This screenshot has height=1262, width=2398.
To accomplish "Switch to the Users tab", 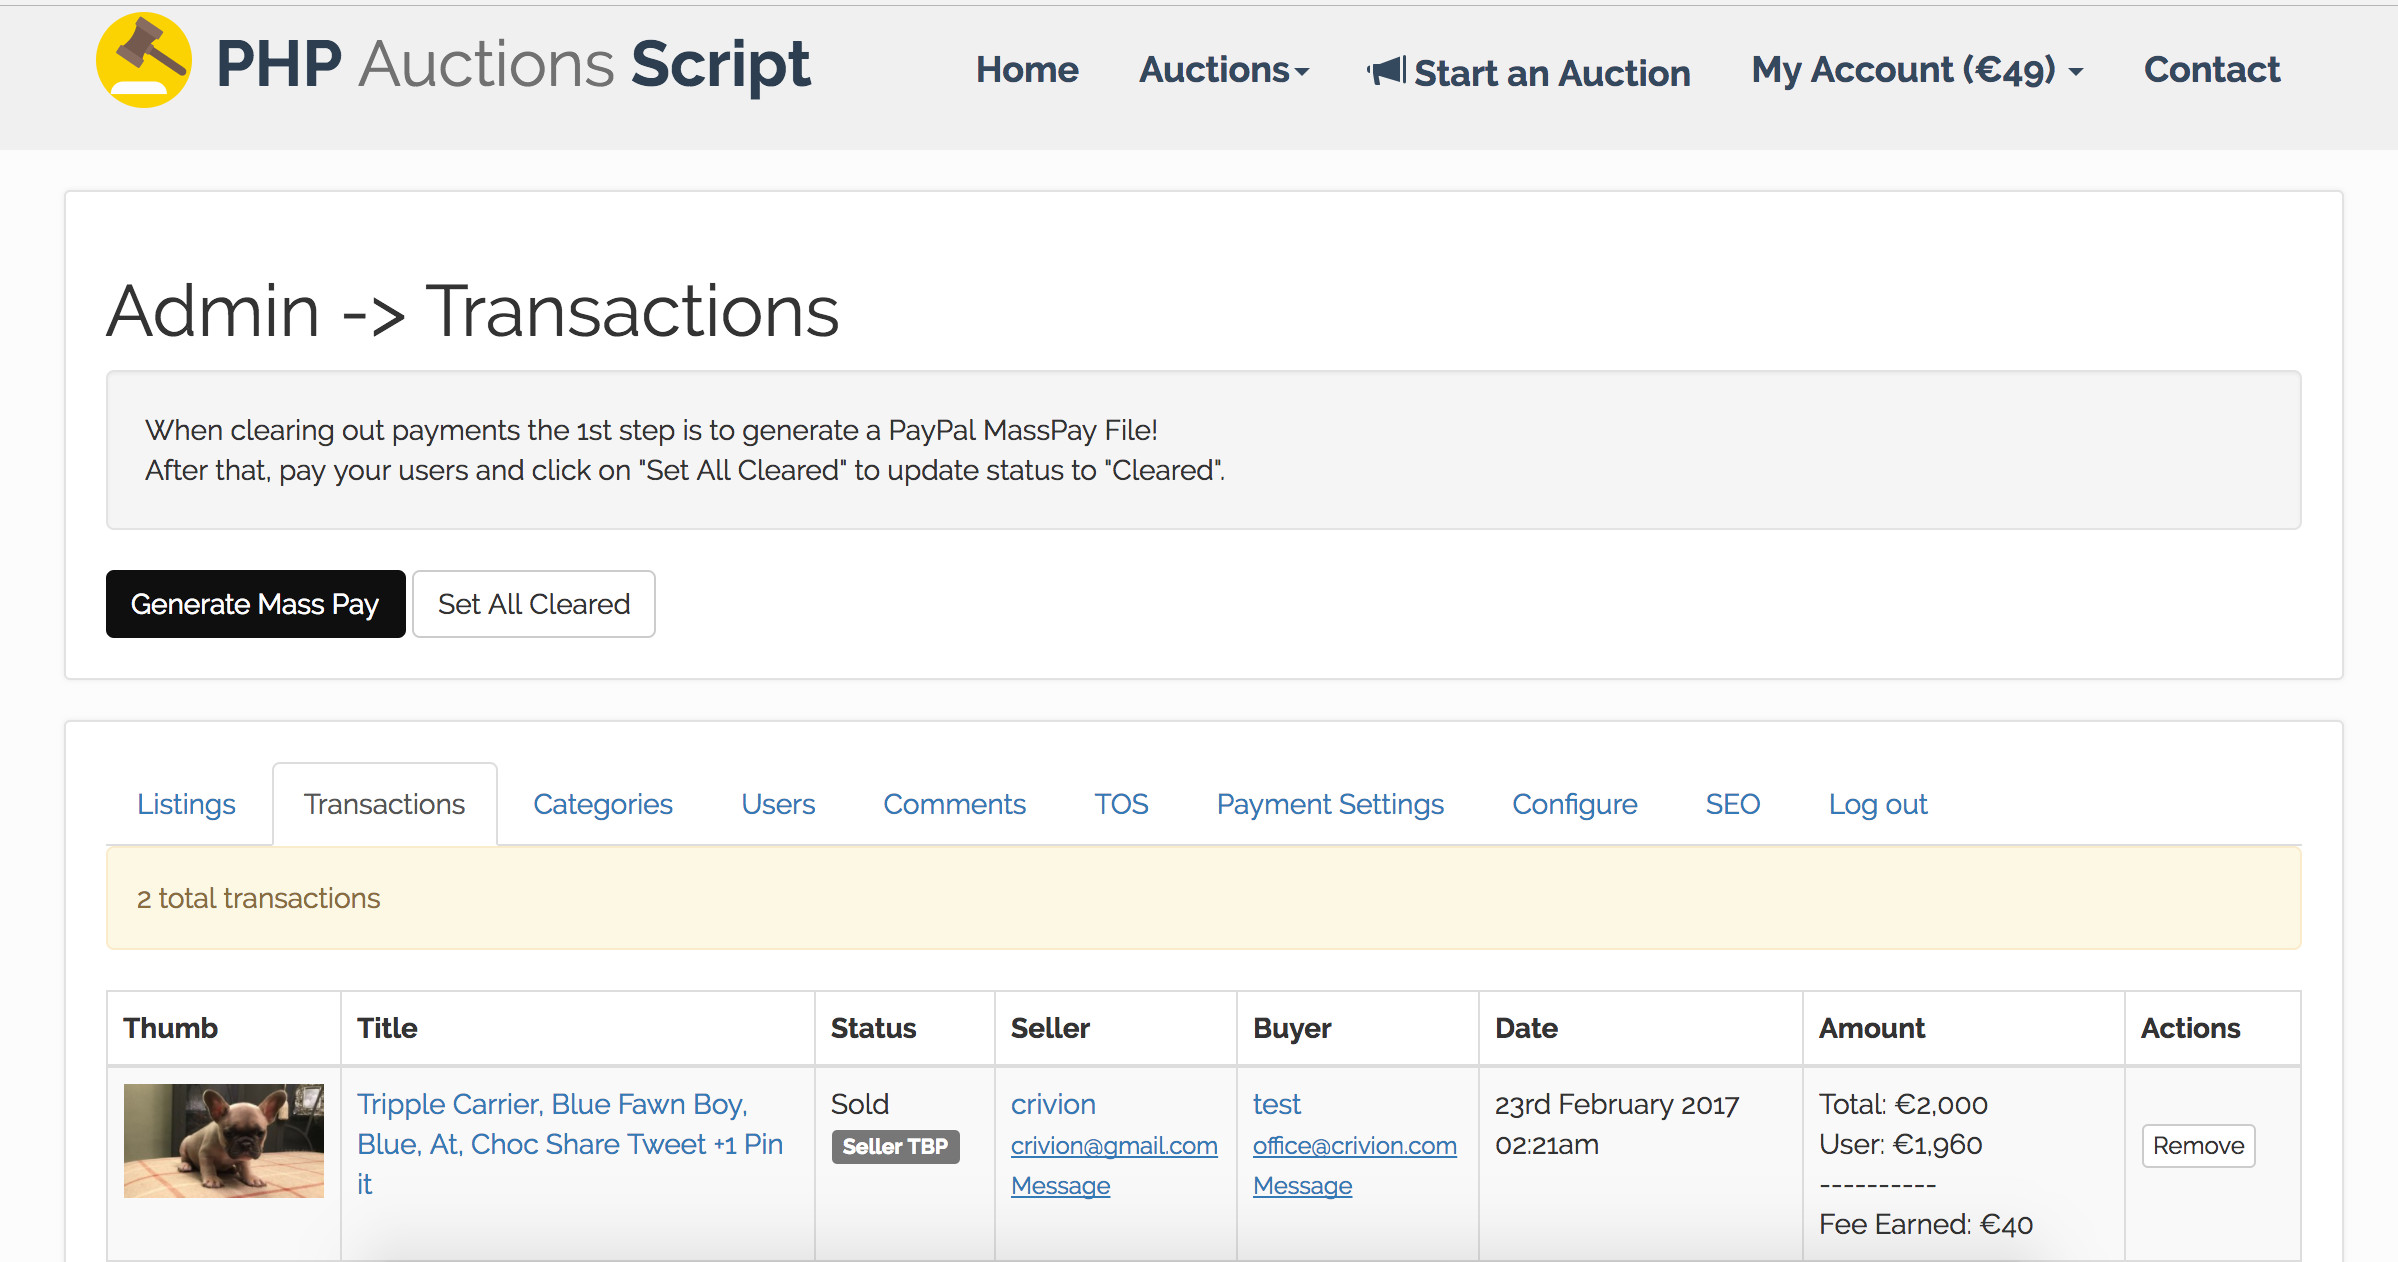I will (x=778, y=804).
